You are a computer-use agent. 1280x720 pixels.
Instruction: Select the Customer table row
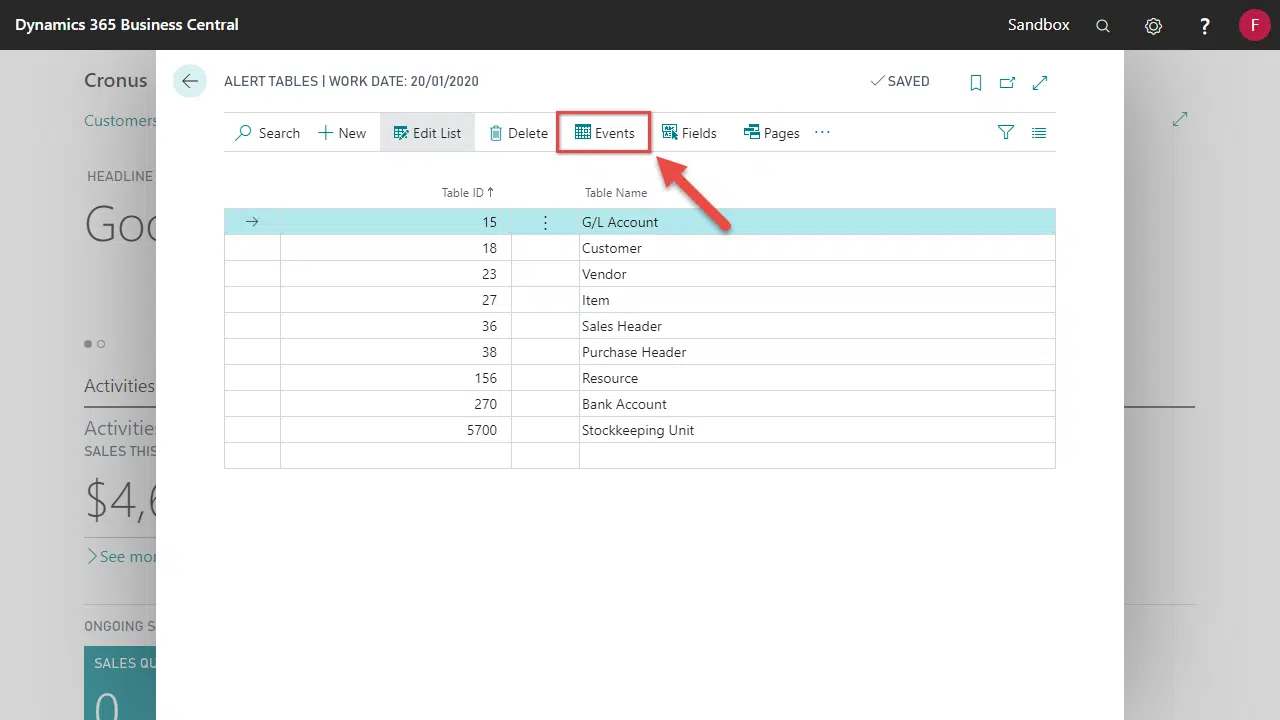point(612,248)
